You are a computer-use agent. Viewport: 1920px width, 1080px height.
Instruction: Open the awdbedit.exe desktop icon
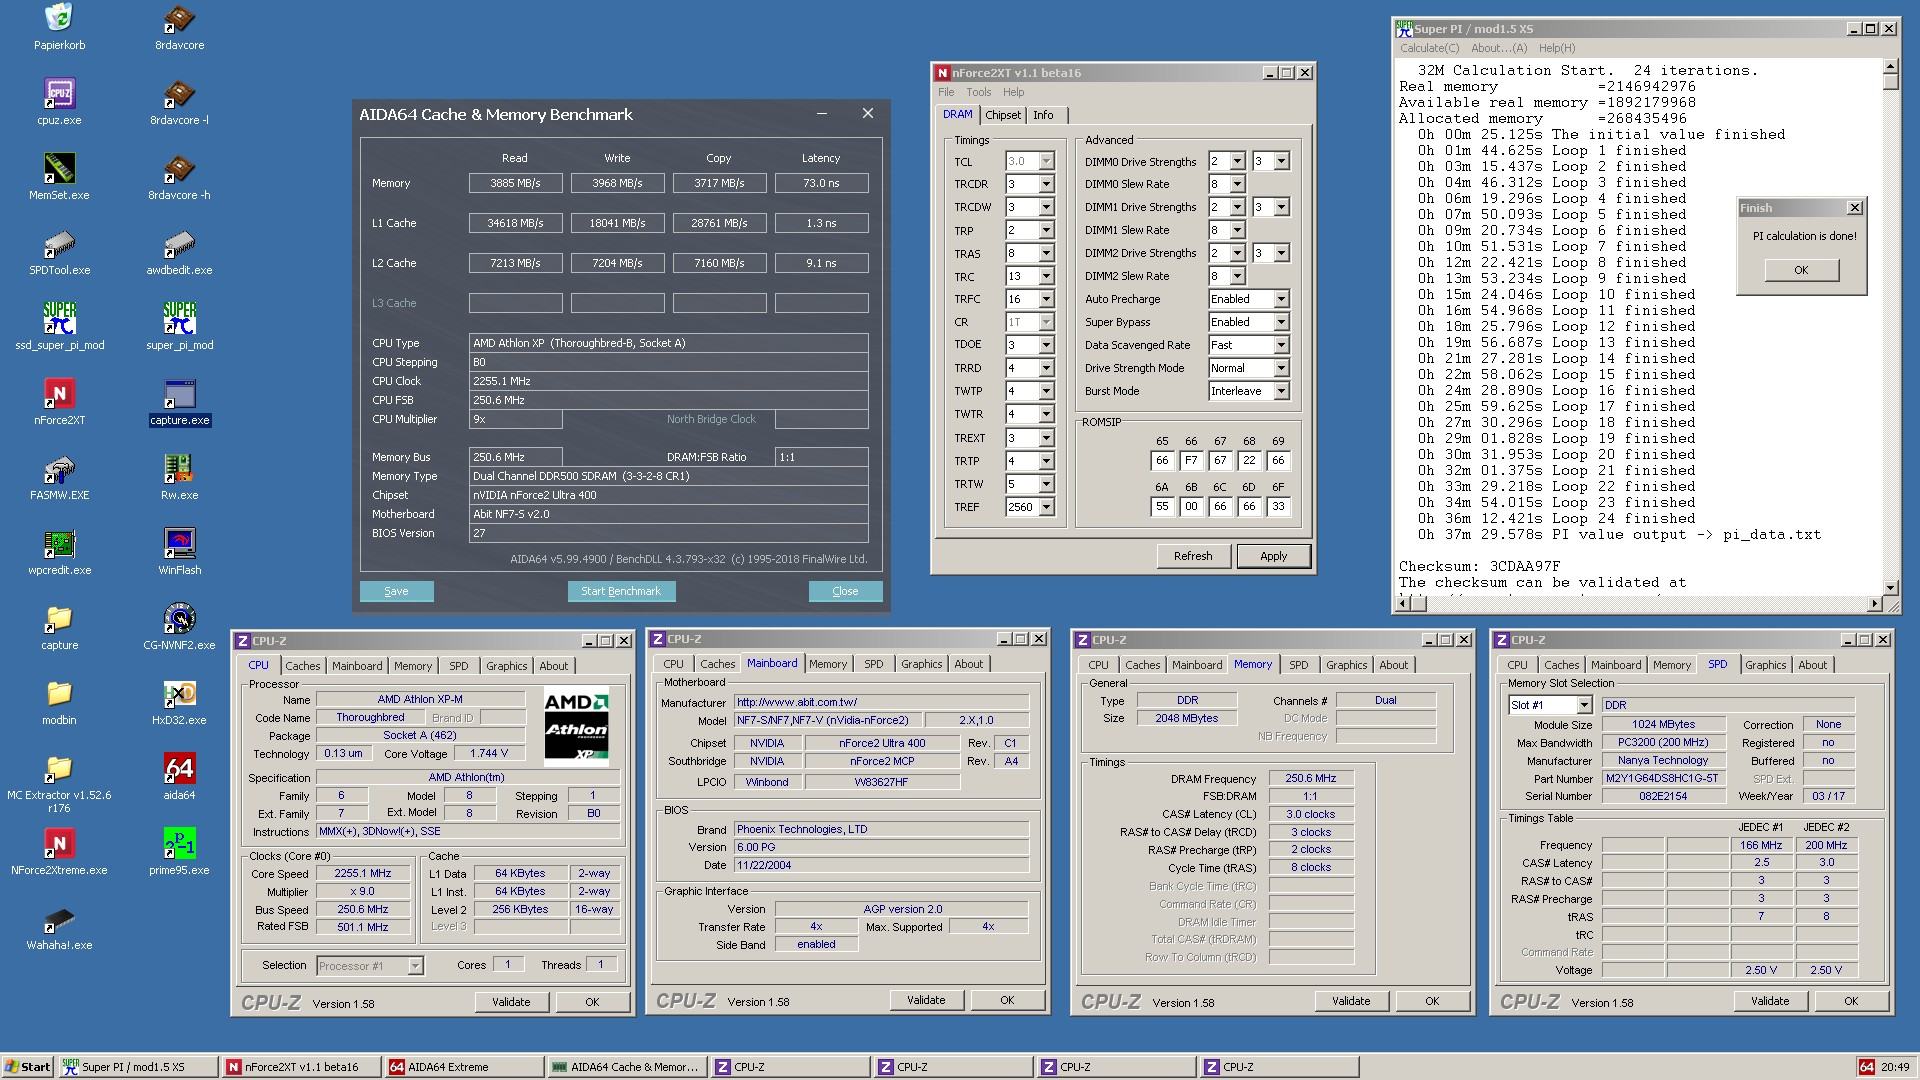[x=179, y=252]
